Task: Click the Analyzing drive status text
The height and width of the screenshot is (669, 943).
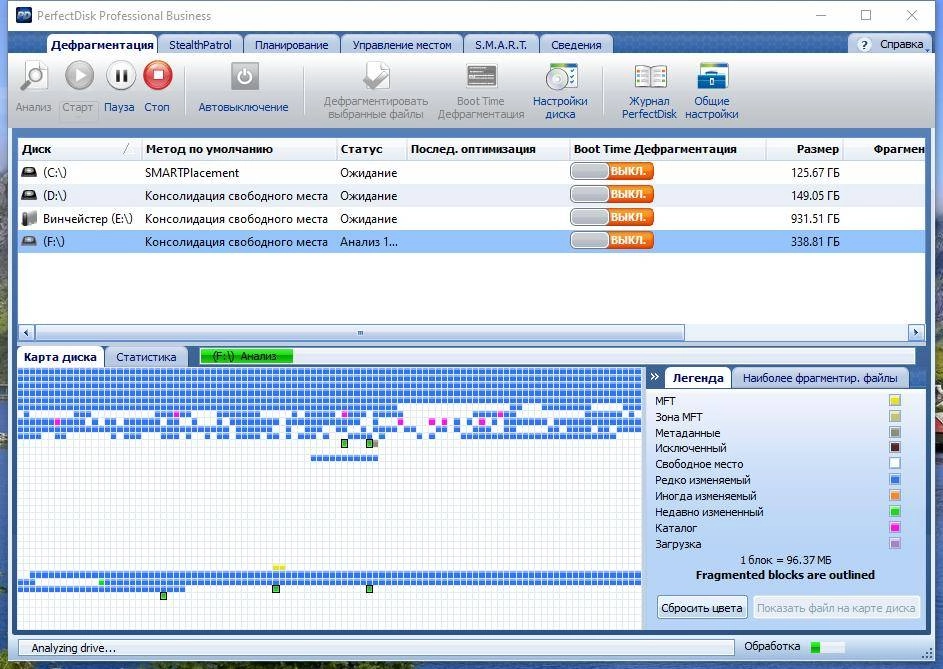Action: click(x=73, y=648)
